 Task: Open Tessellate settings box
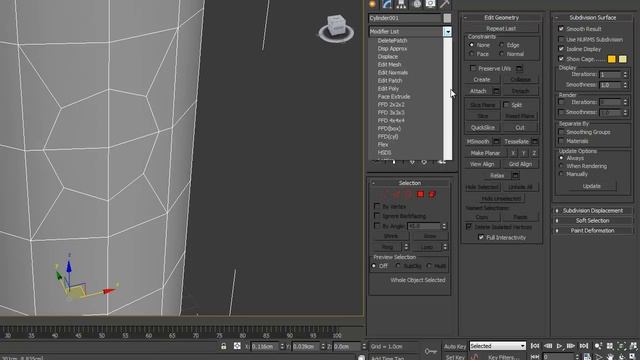point(535,142)
